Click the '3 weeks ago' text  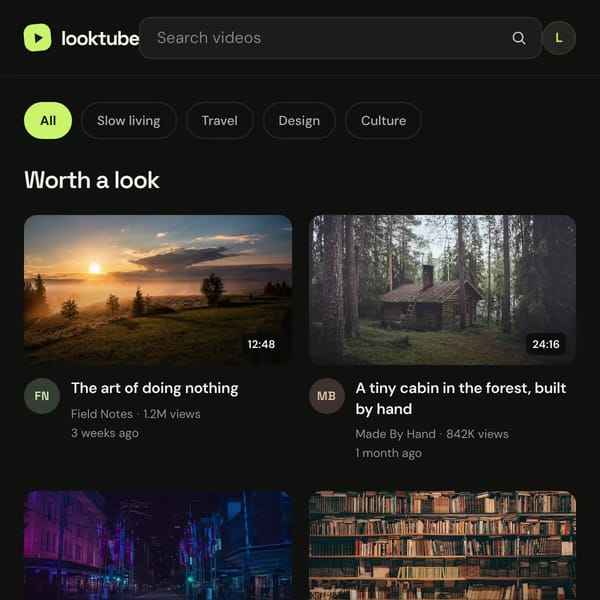105,433
